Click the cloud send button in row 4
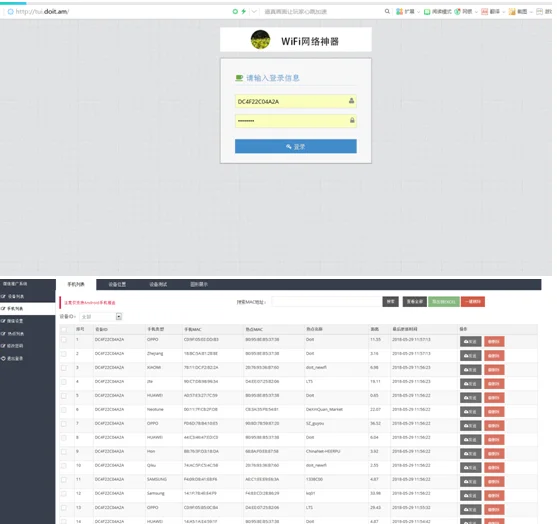The height and width of the screenshot is (524, 557). [x=470, y=384]
